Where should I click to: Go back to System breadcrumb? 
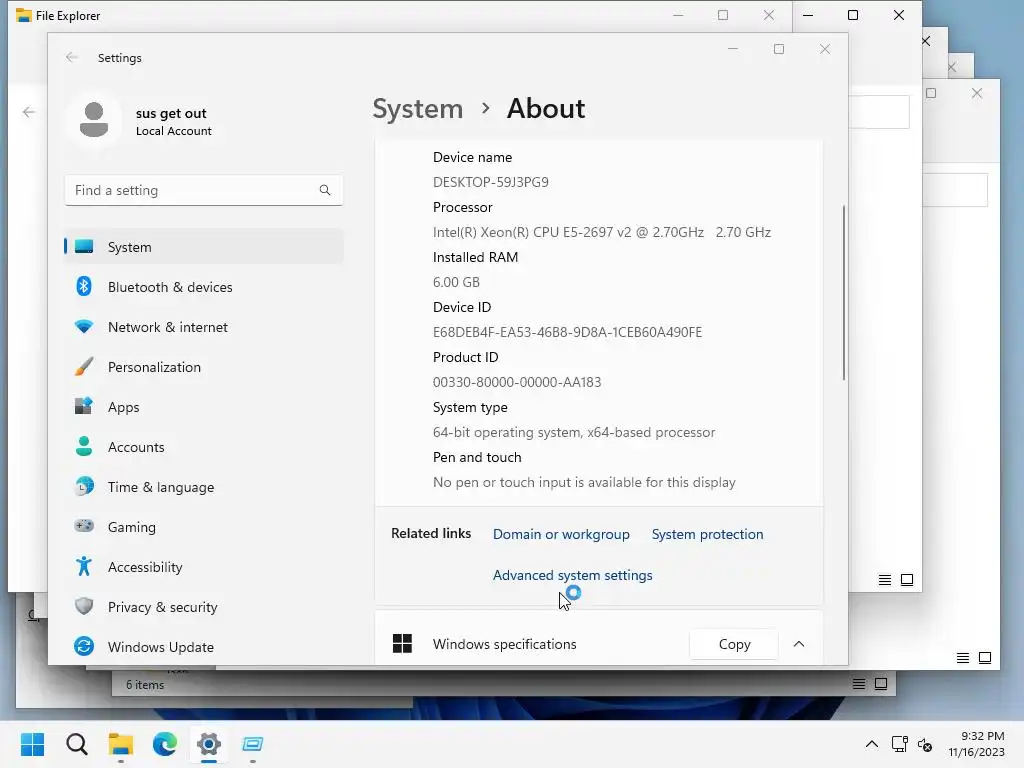pyautogui.click(x=417, y=108)
